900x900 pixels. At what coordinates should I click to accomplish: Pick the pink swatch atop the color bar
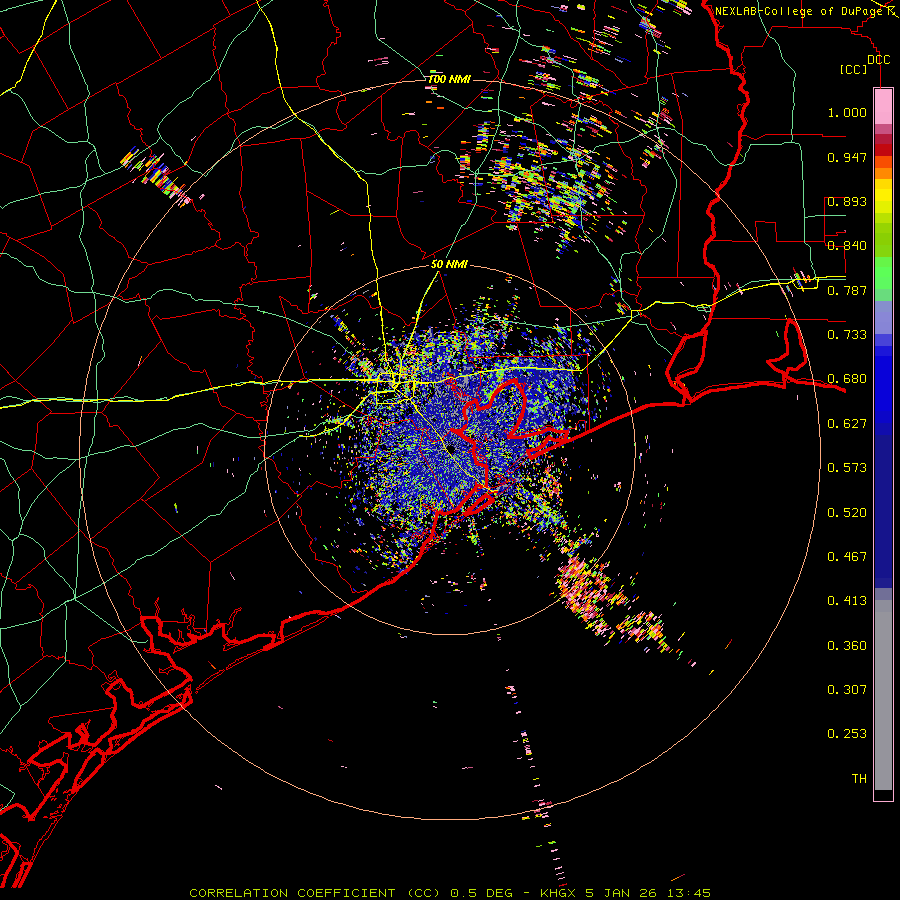pyautogui.click(x=883, y=107)
